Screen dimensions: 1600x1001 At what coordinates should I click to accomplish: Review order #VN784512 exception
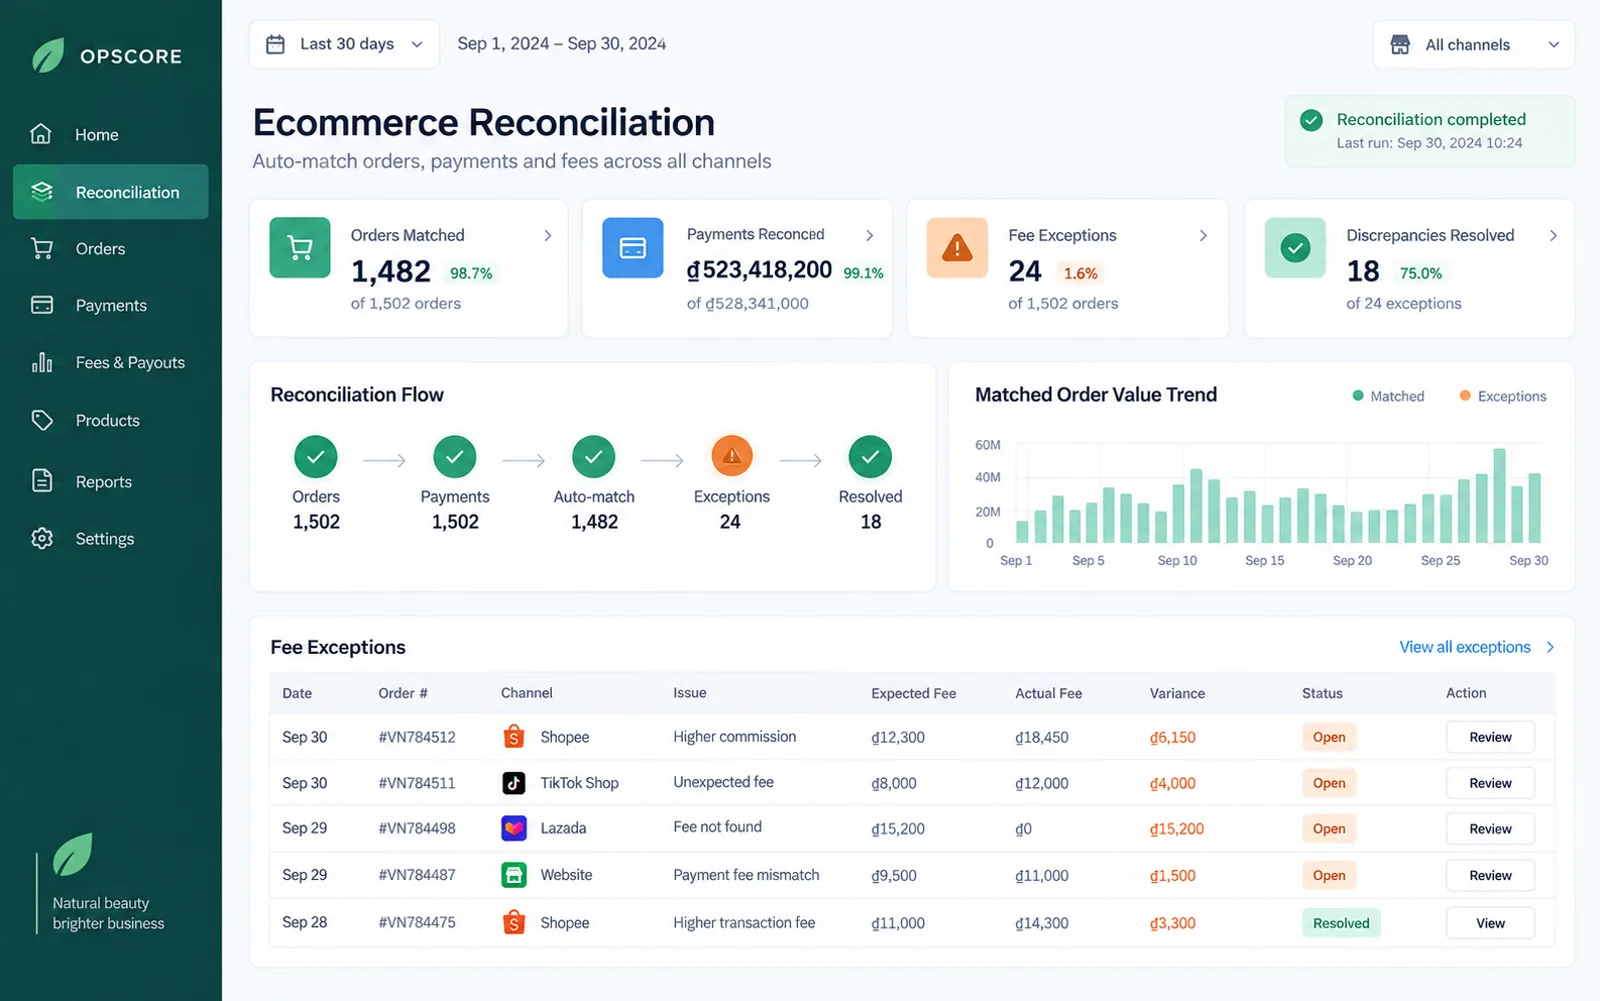point(1490,737)
